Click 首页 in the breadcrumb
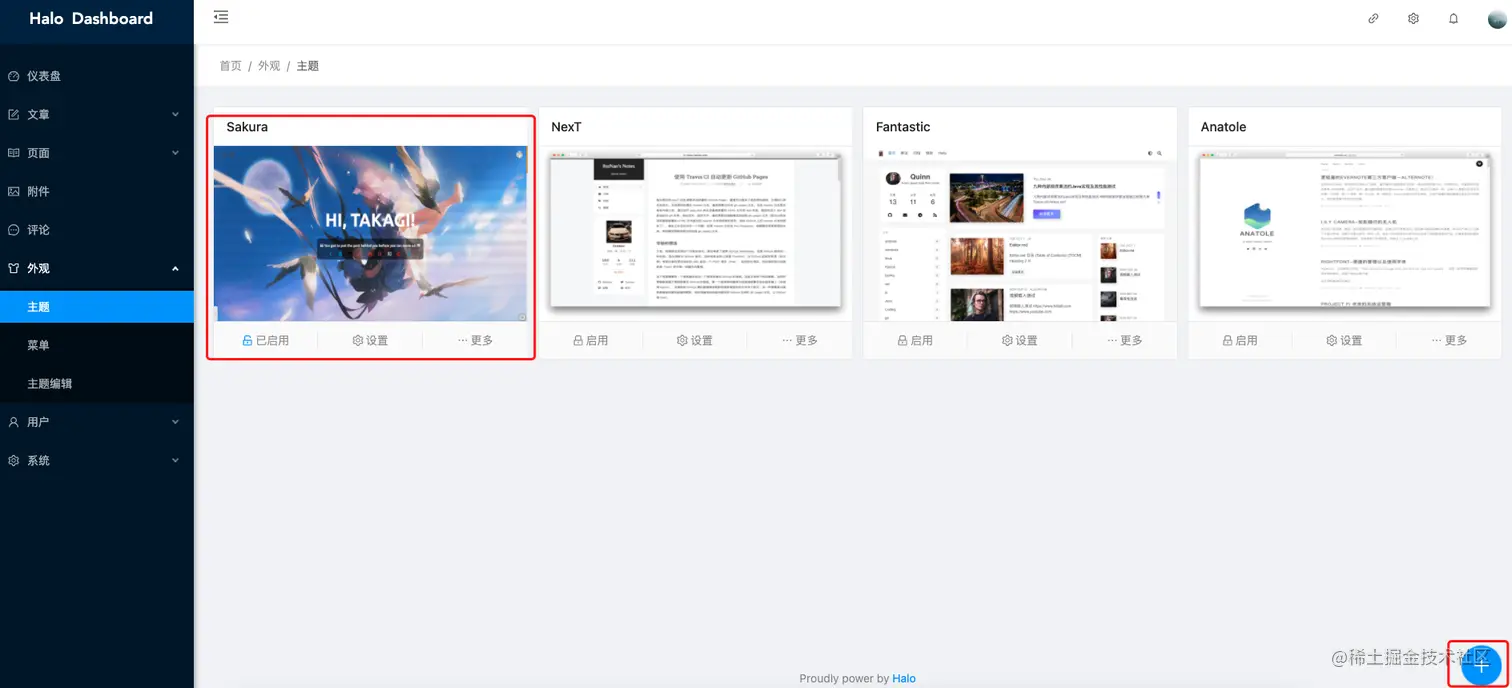This screenshot has width=1512, height=688. tap(231, 66)
